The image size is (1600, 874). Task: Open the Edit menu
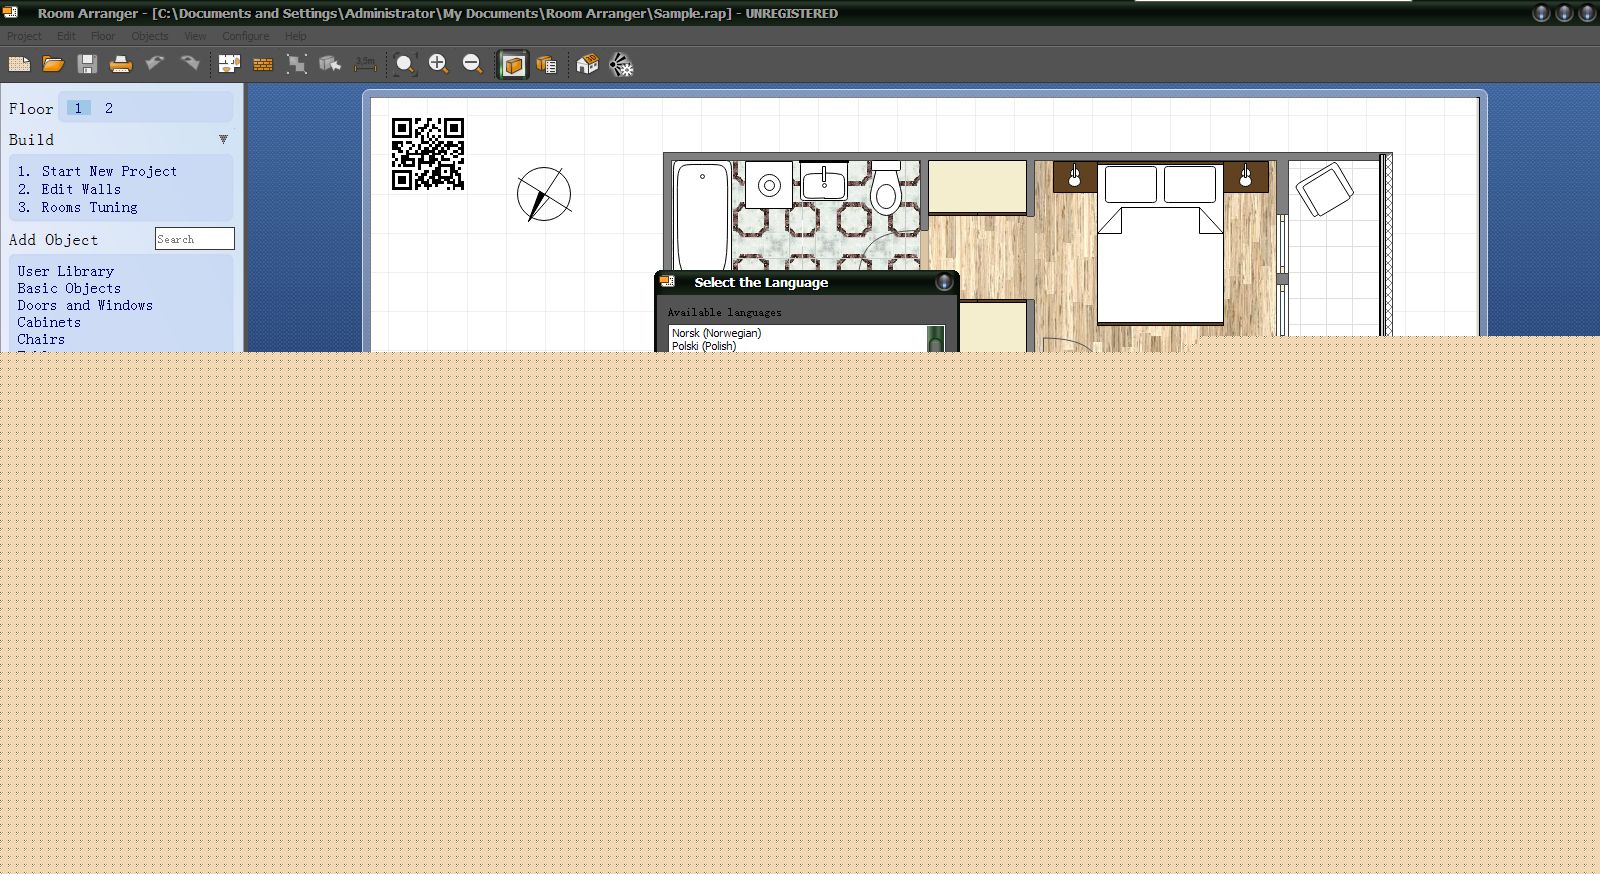click(x=66, y=36)
